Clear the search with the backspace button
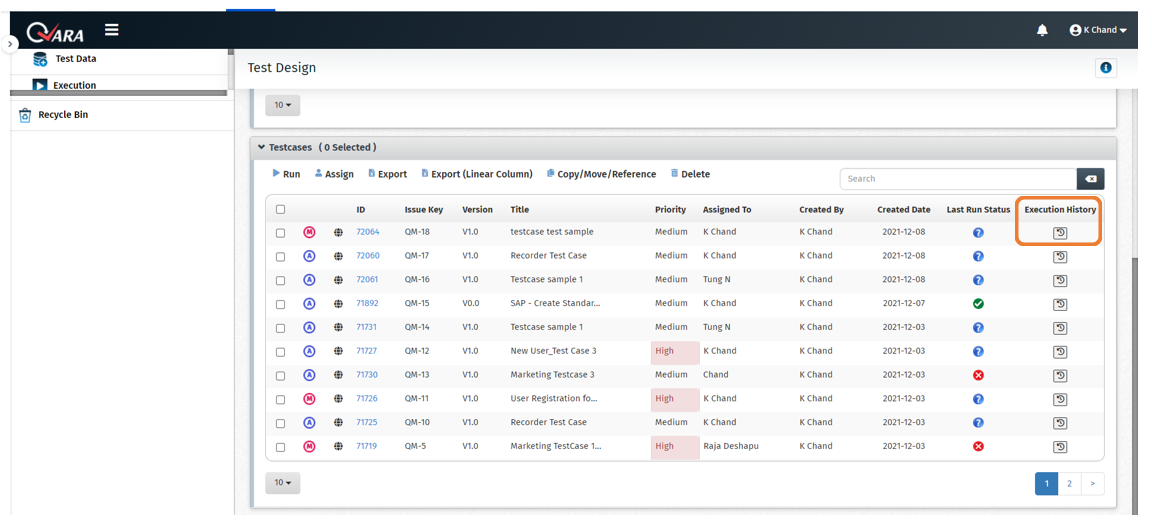1152x523 pixels. coord(1090,178)
